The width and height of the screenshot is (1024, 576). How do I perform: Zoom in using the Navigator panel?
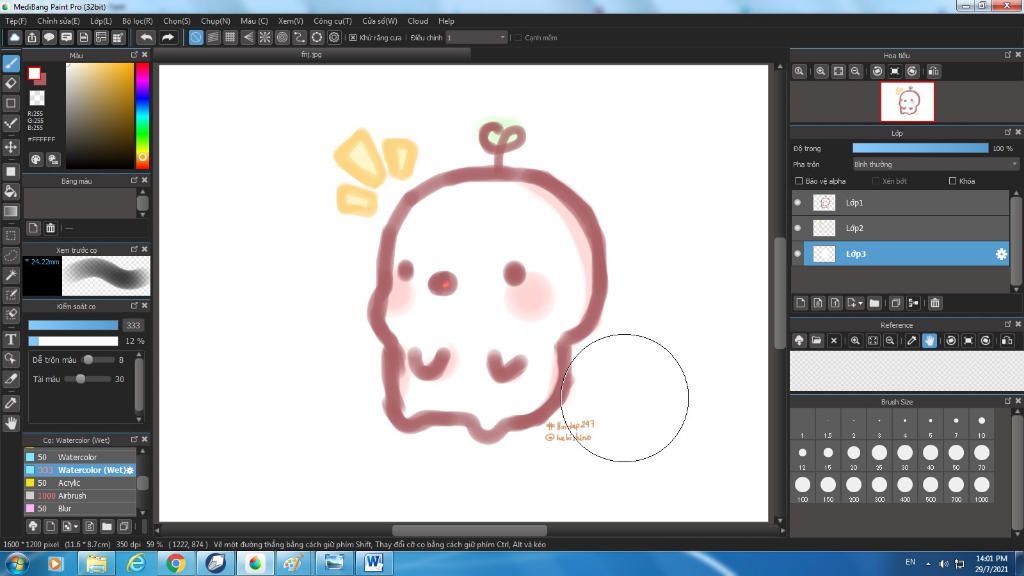[x=821, y=71]
